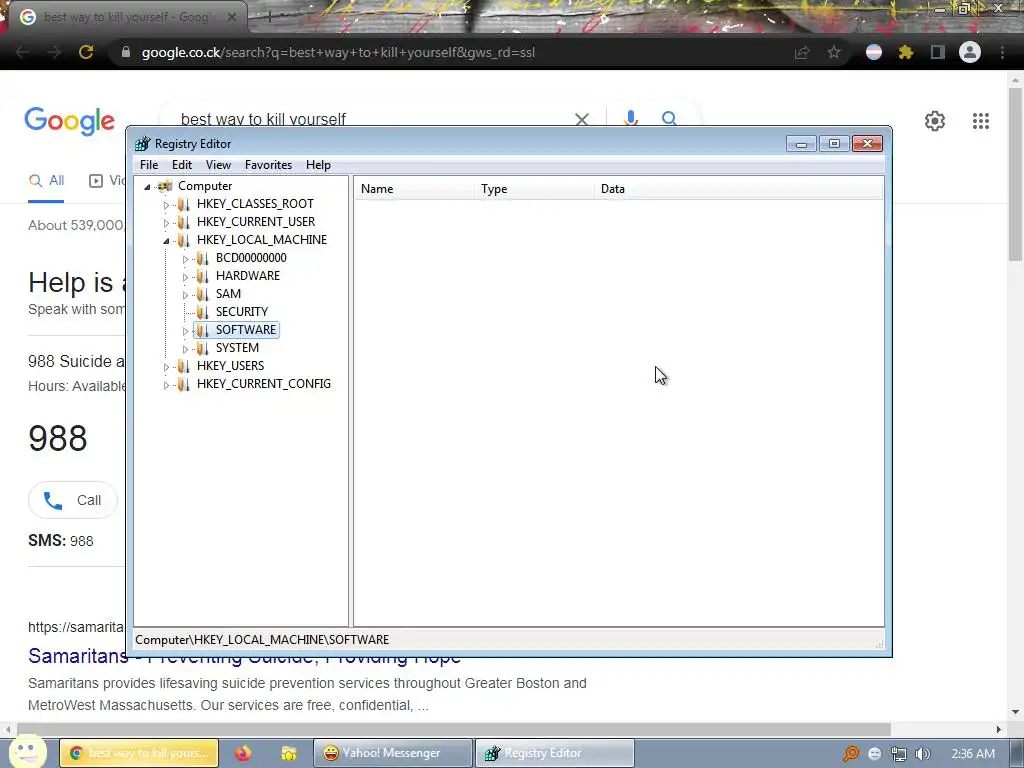Click the Registry Editor title bar icon
This screenshot has width=1024, height=768.
[142, 144]
